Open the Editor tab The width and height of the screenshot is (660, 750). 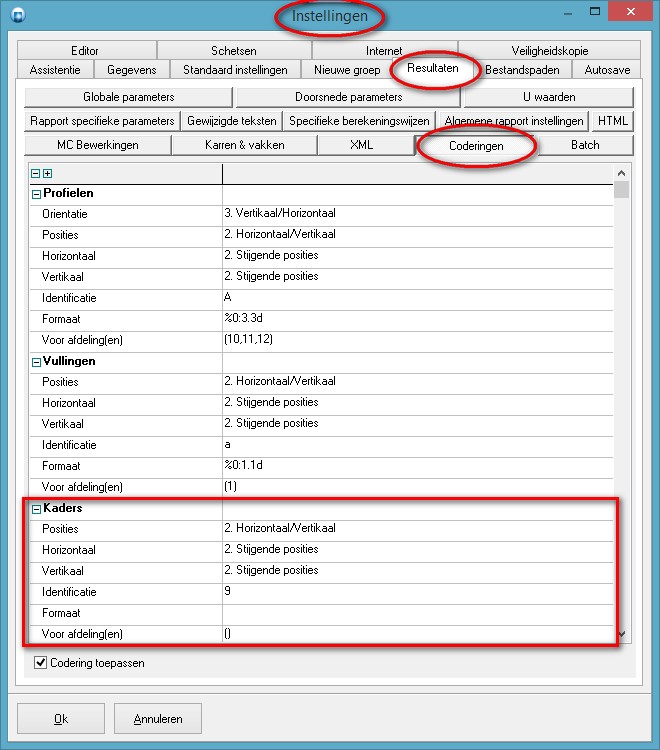[x=87, y=51]
